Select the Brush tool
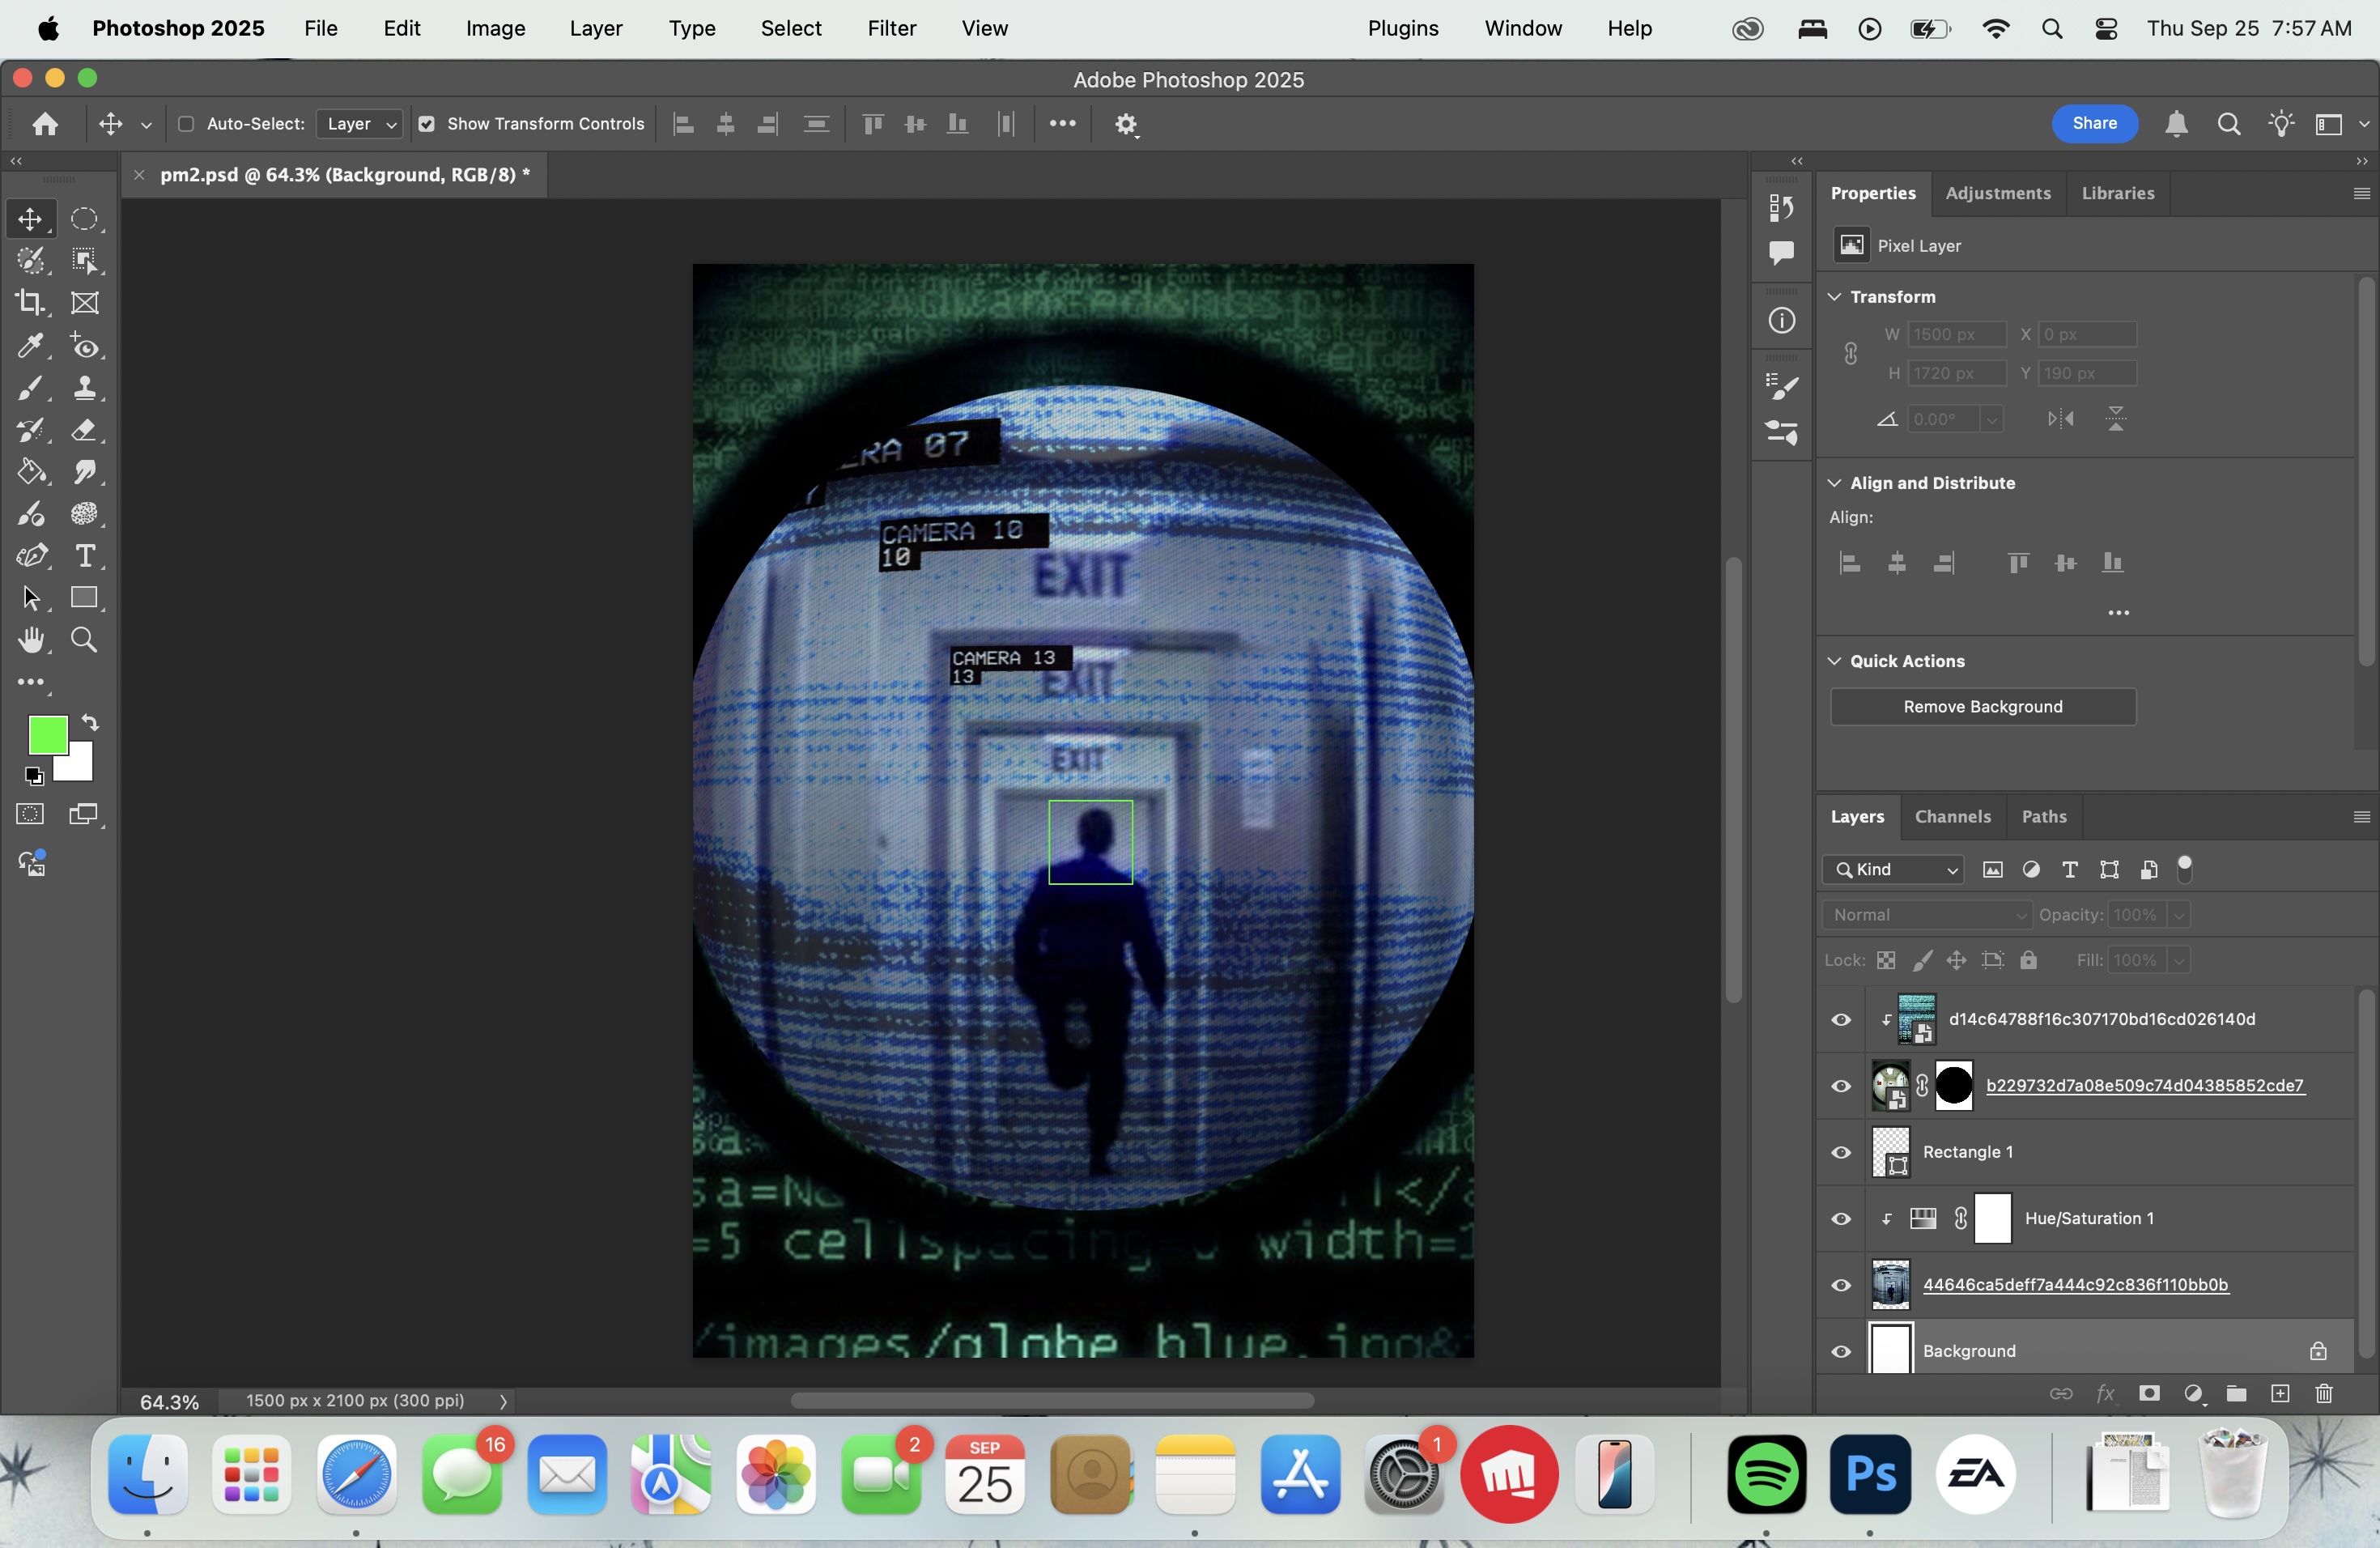The width and height of the screenshot is (2380, 1548). pos(30,388)
